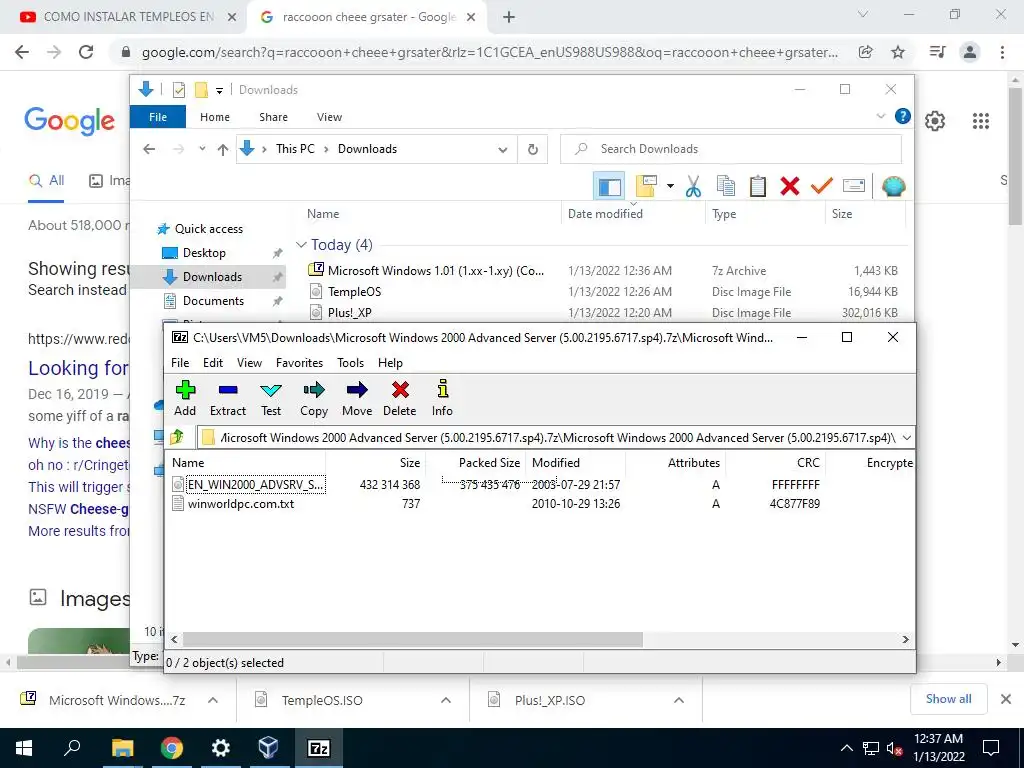Bookmark this page with the star icon
The width and height of the screenshot is (1024, 768).
click(898, 52)
